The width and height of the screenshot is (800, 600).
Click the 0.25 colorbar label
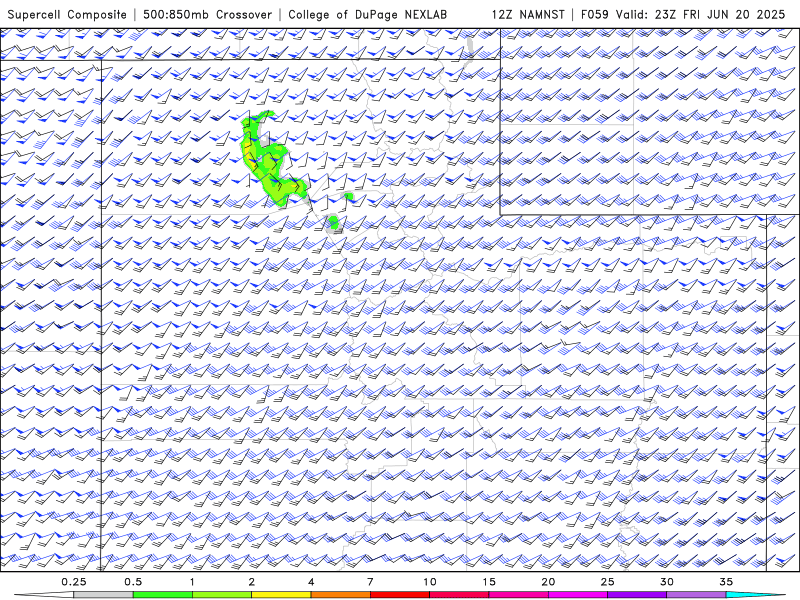74,582
